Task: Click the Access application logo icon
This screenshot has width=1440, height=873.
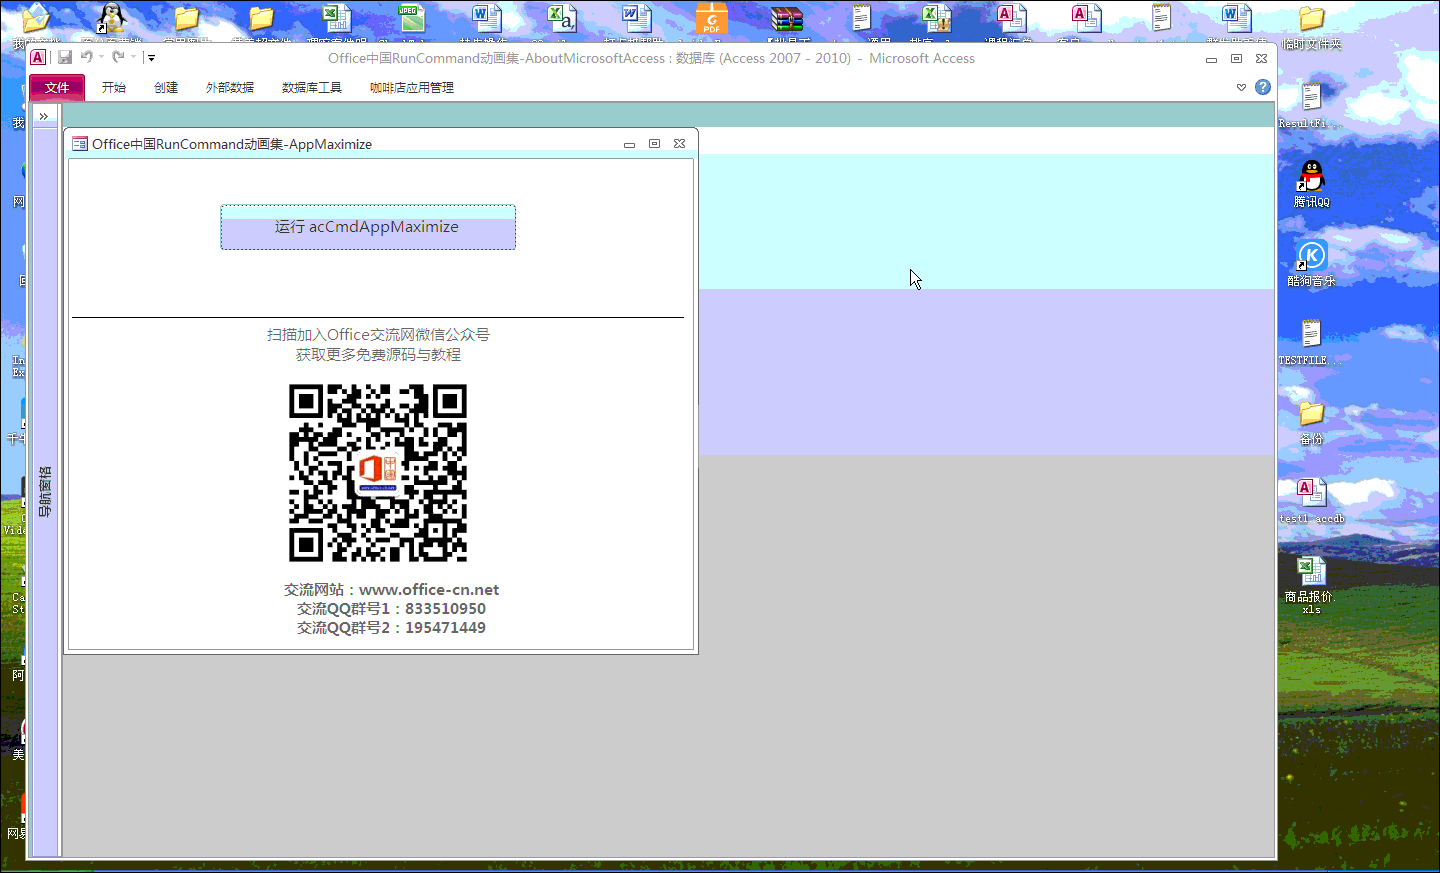Action: 38,58
